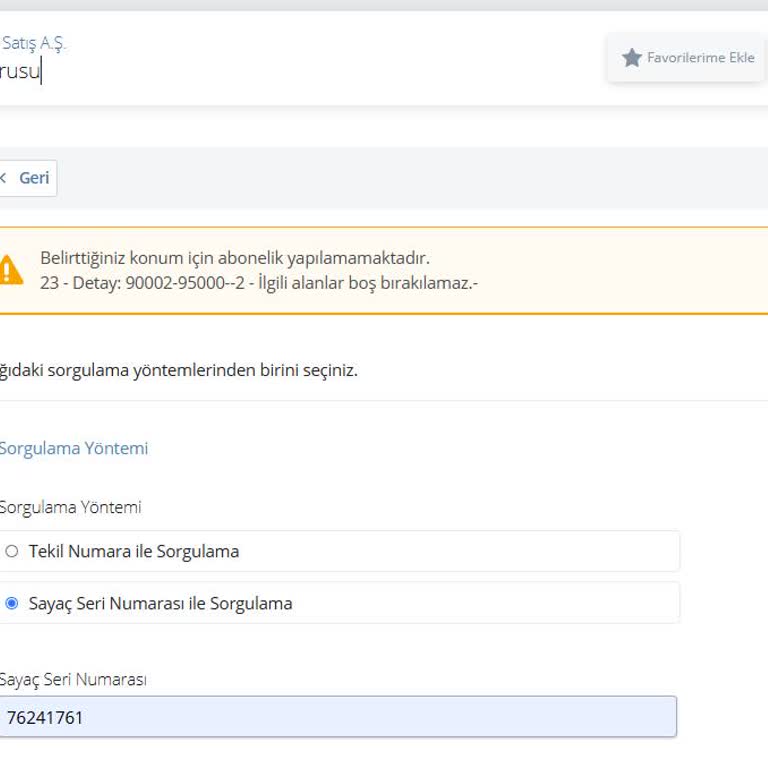This screenshot has width=768, height=768.
Task: Click the blue Sorgulama Yöntemi section heading
Action: (74, 448)
